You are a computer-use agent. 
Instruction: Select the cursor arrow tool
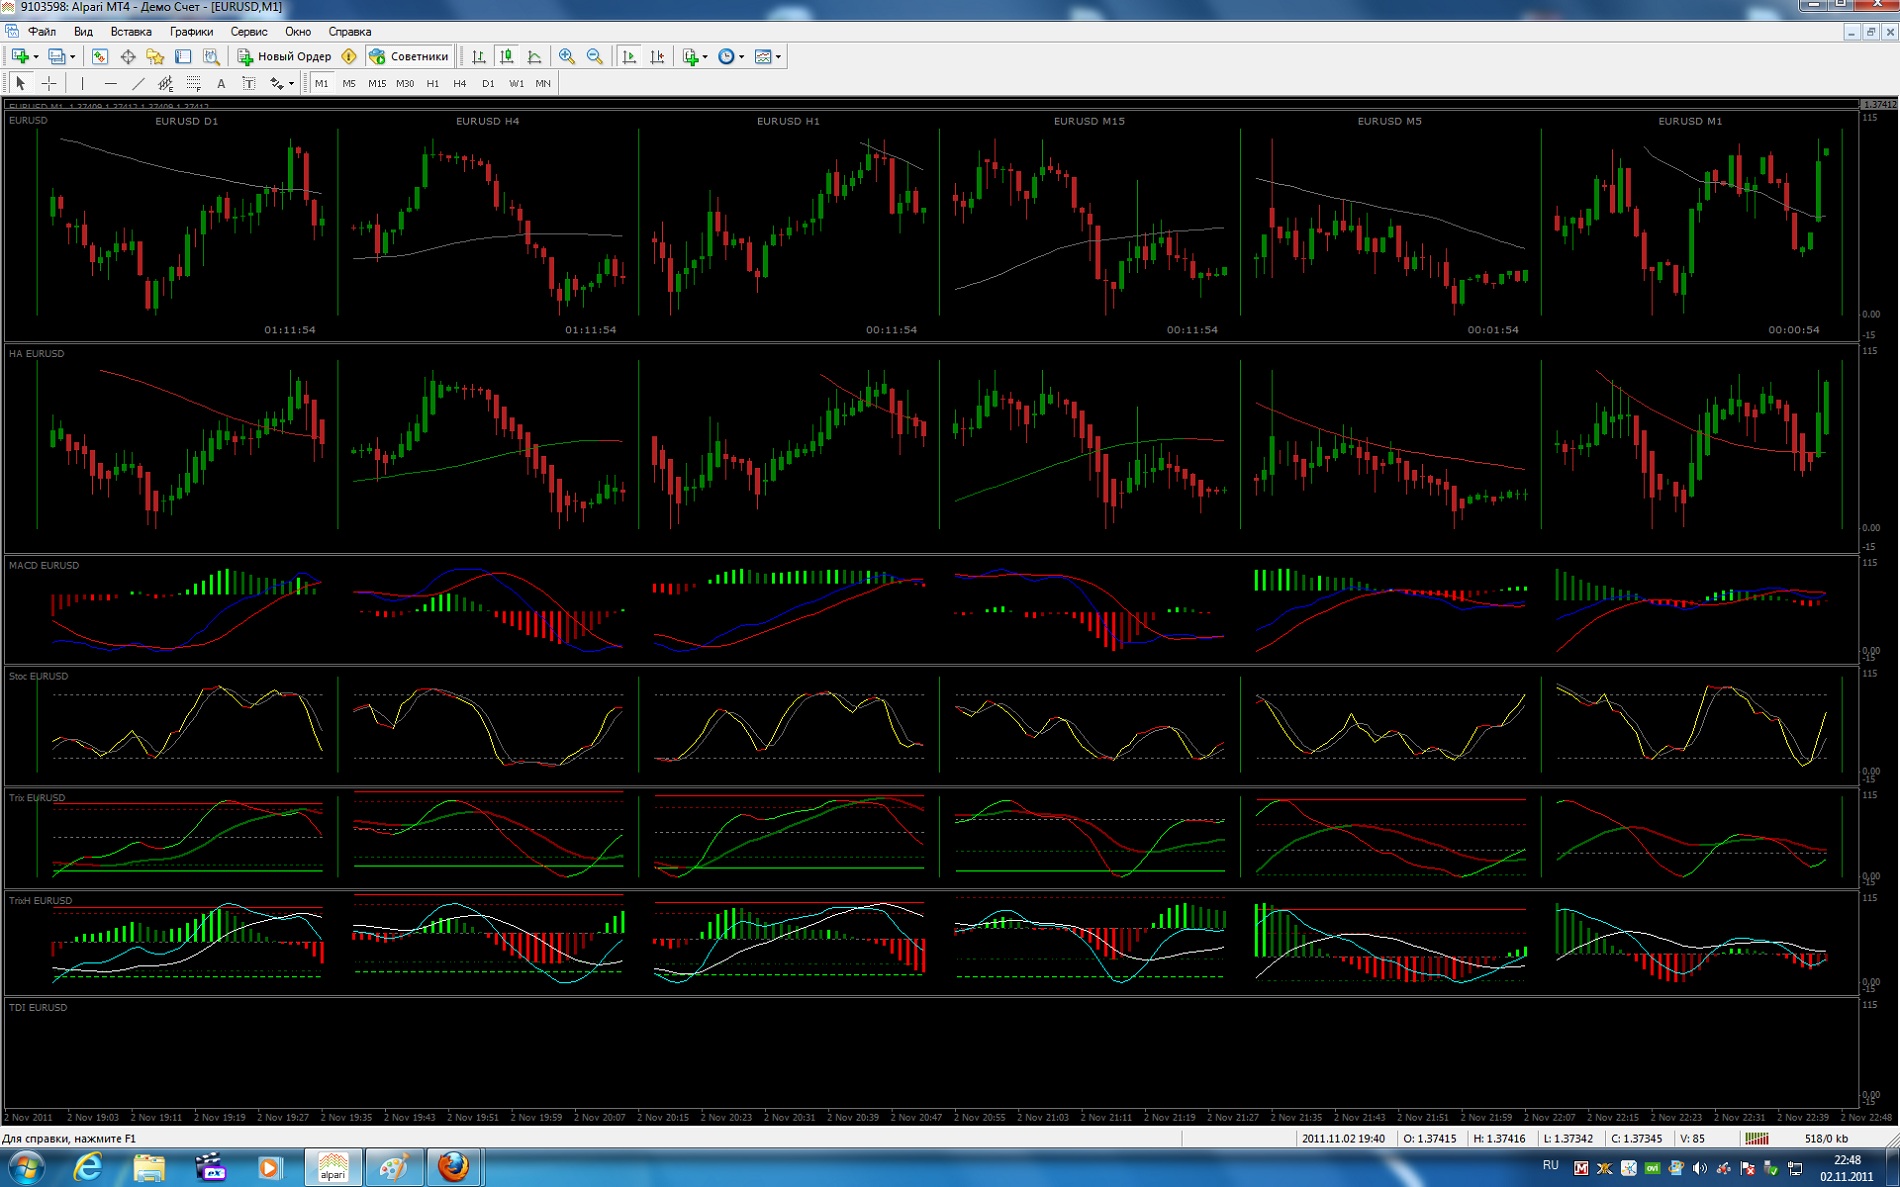tap(21, 83)
